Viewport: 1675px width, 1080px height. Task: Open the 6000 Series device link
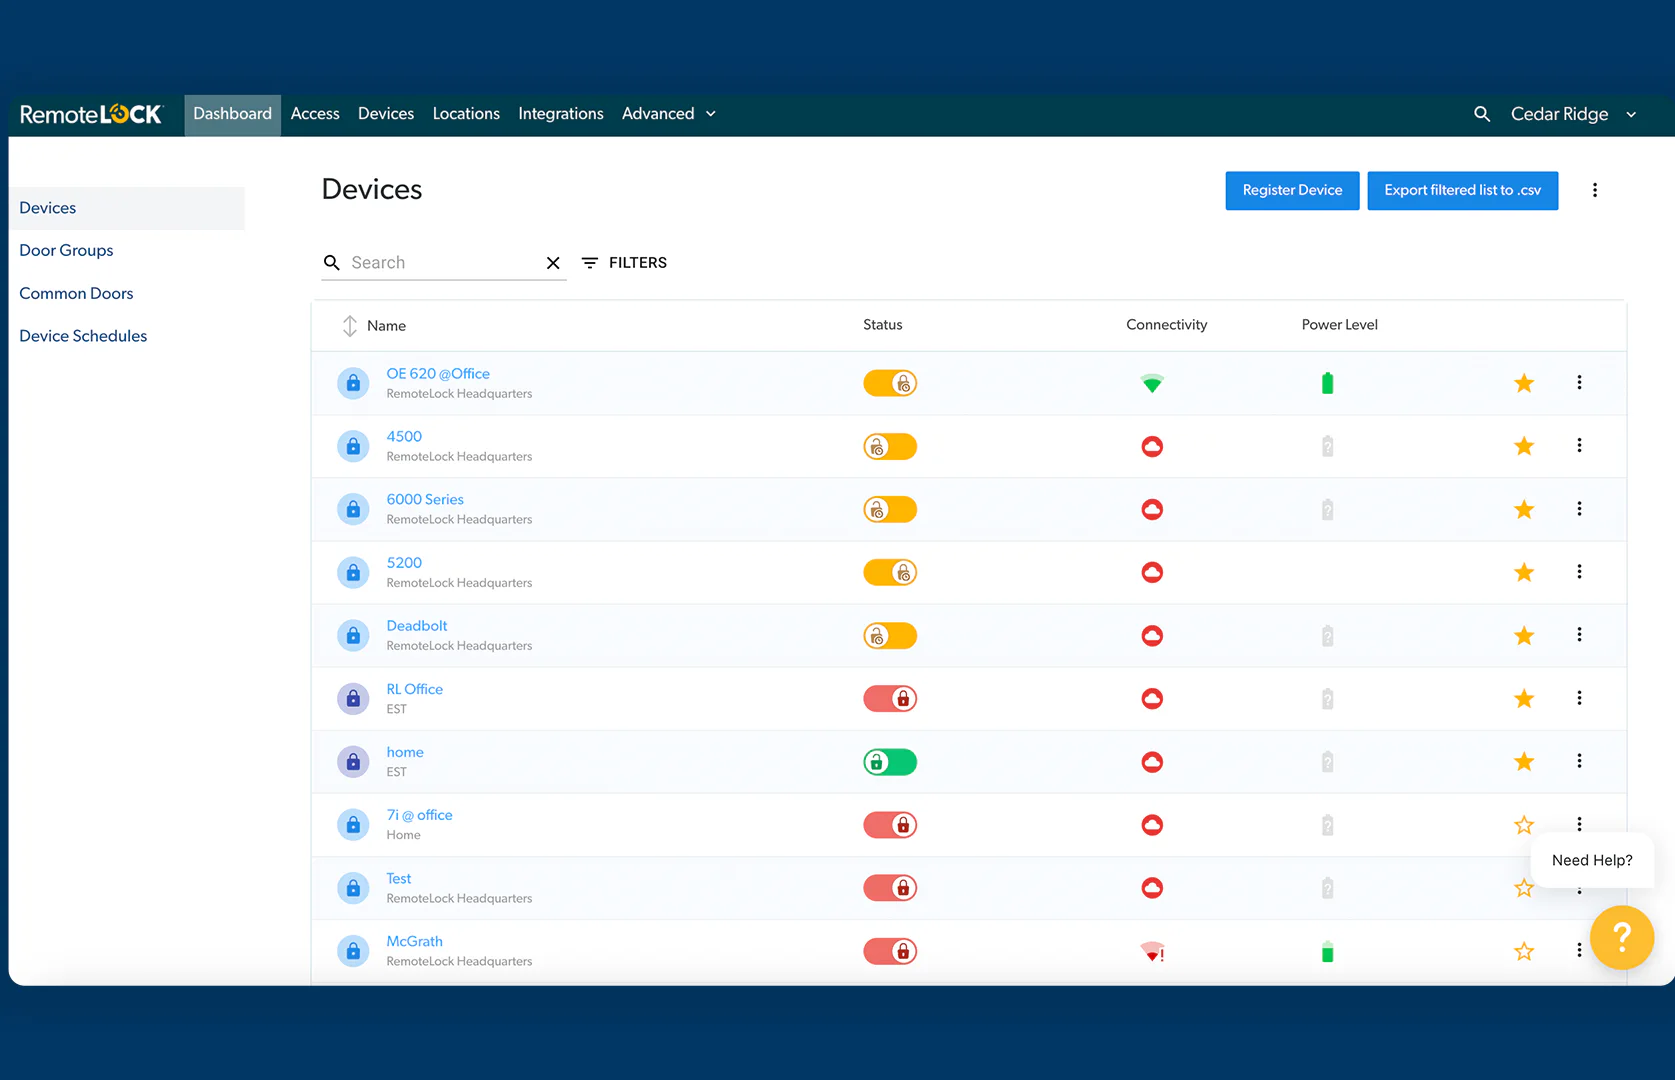pyautogui.click(x=425, y=500)
